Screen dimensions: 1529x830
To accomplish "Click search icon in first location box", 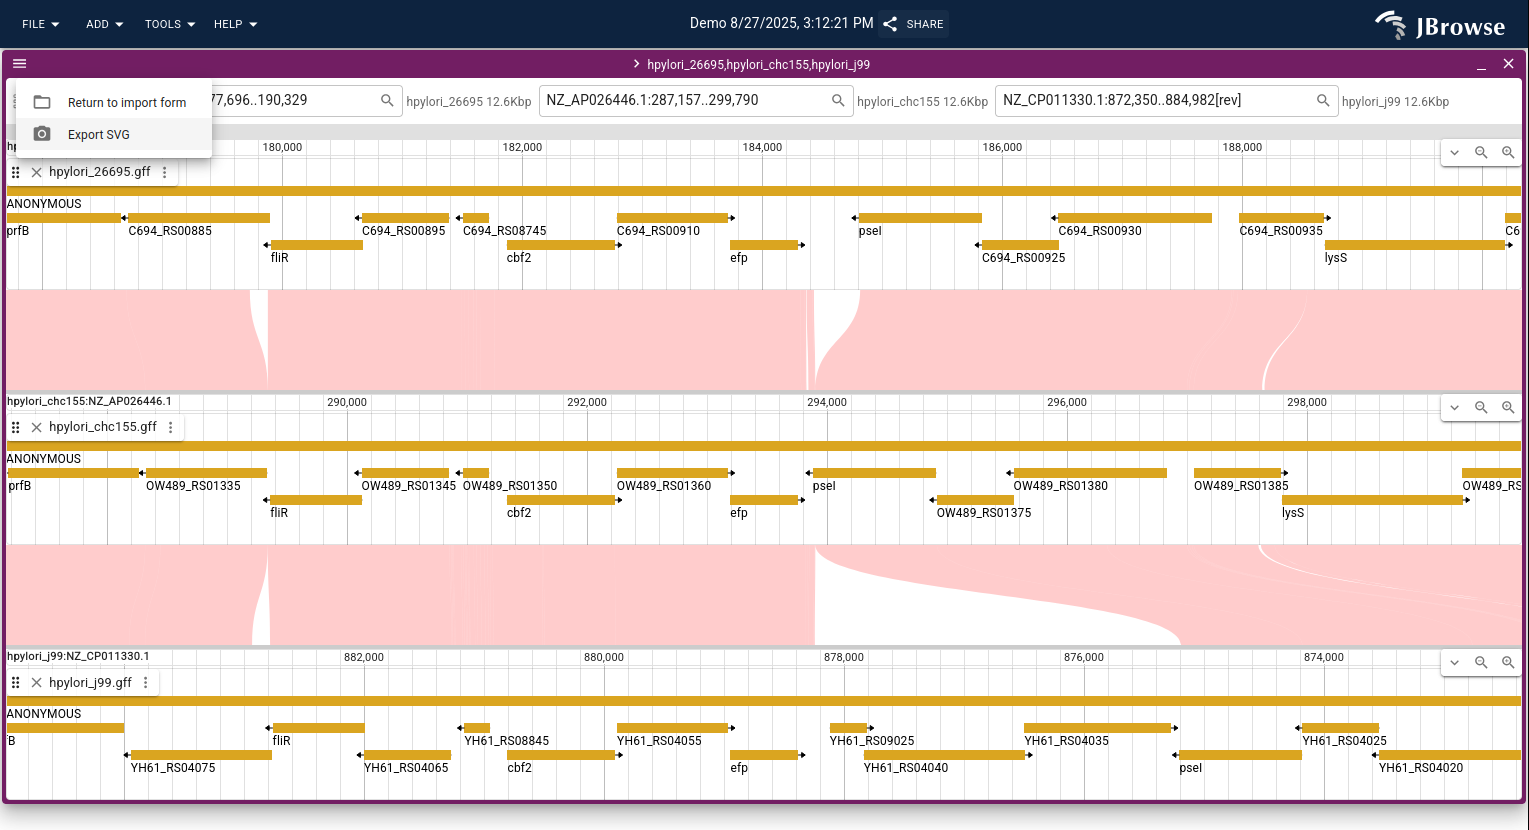I will point(387,100).
